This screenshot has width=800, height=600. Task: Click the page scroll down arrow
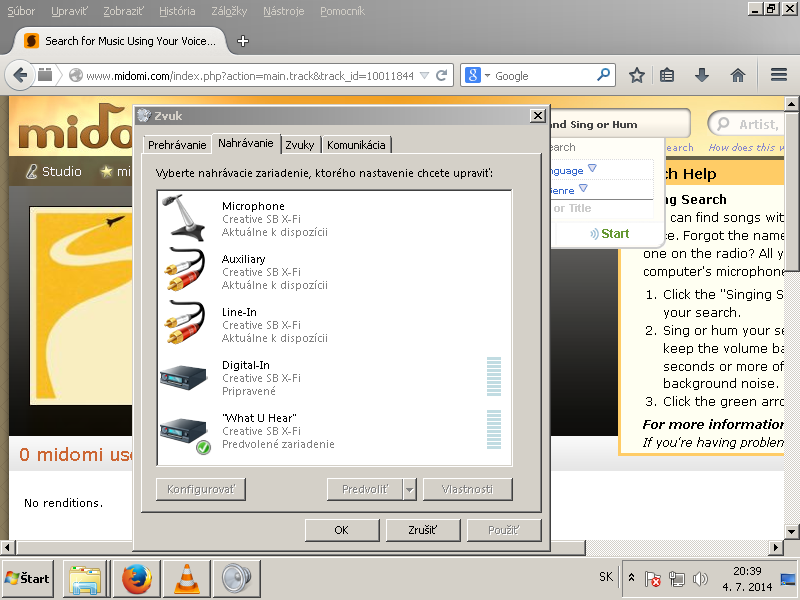791,531
